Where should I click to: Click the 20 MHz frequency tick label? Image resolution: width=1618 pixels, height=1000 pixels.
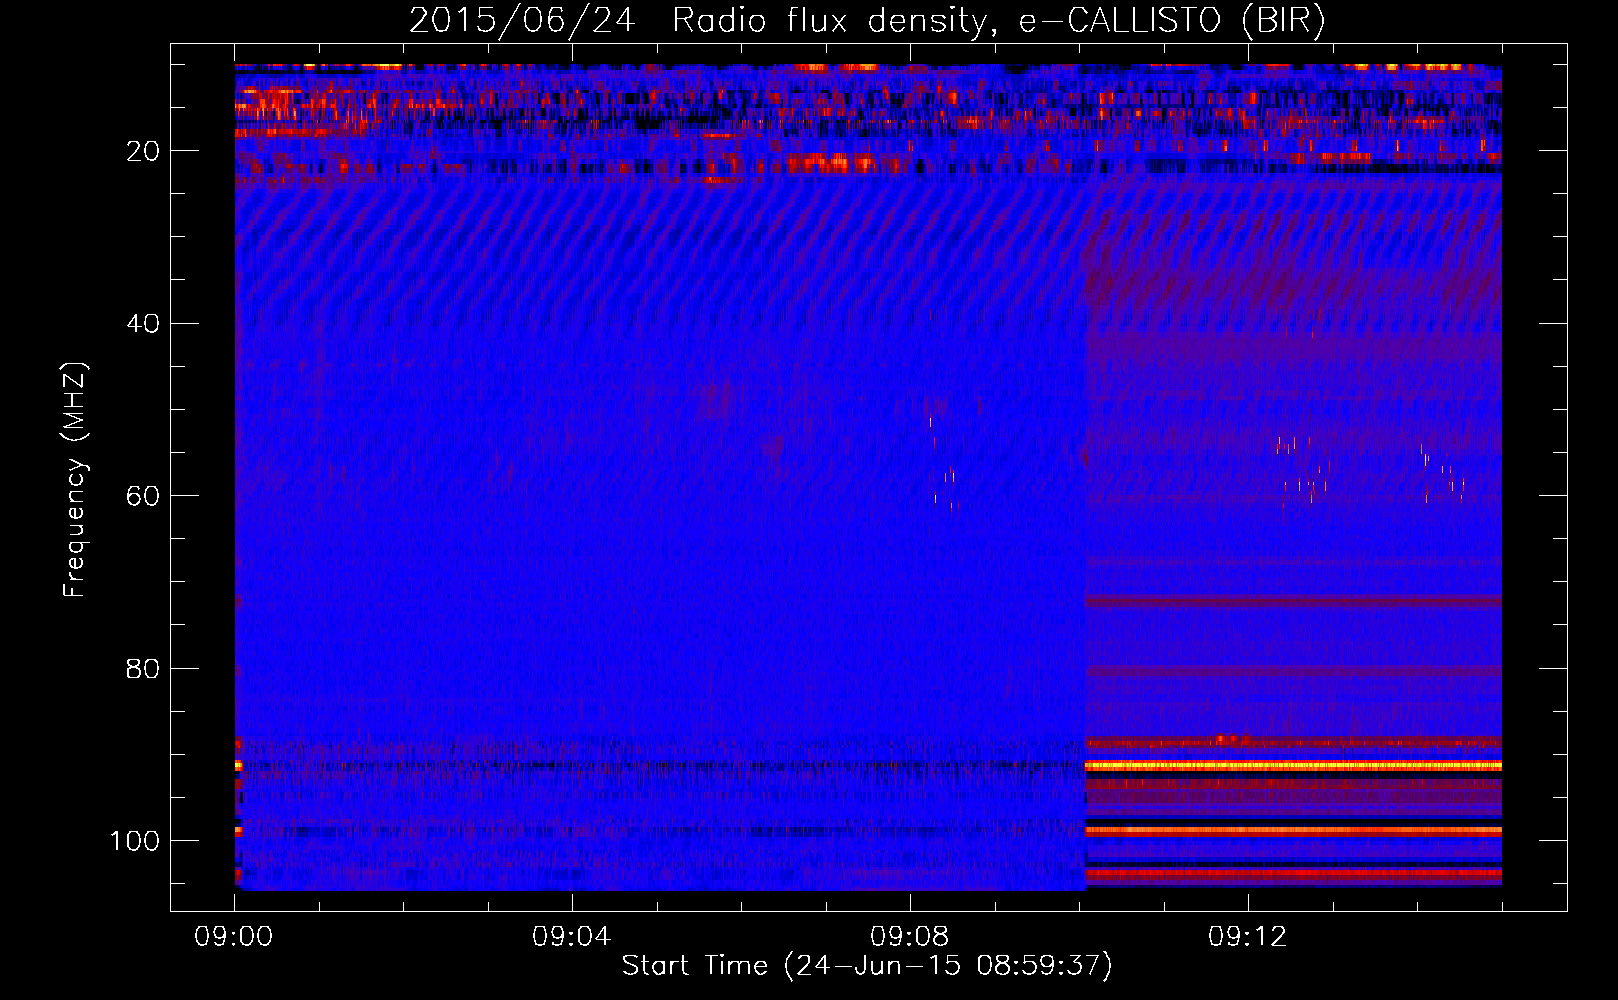144,151
